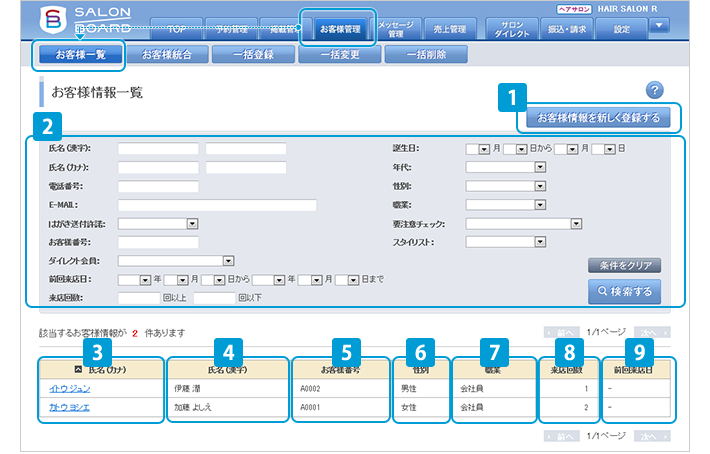Open the 年代 dropdown

pyautogui.click(x=505, y=167)
